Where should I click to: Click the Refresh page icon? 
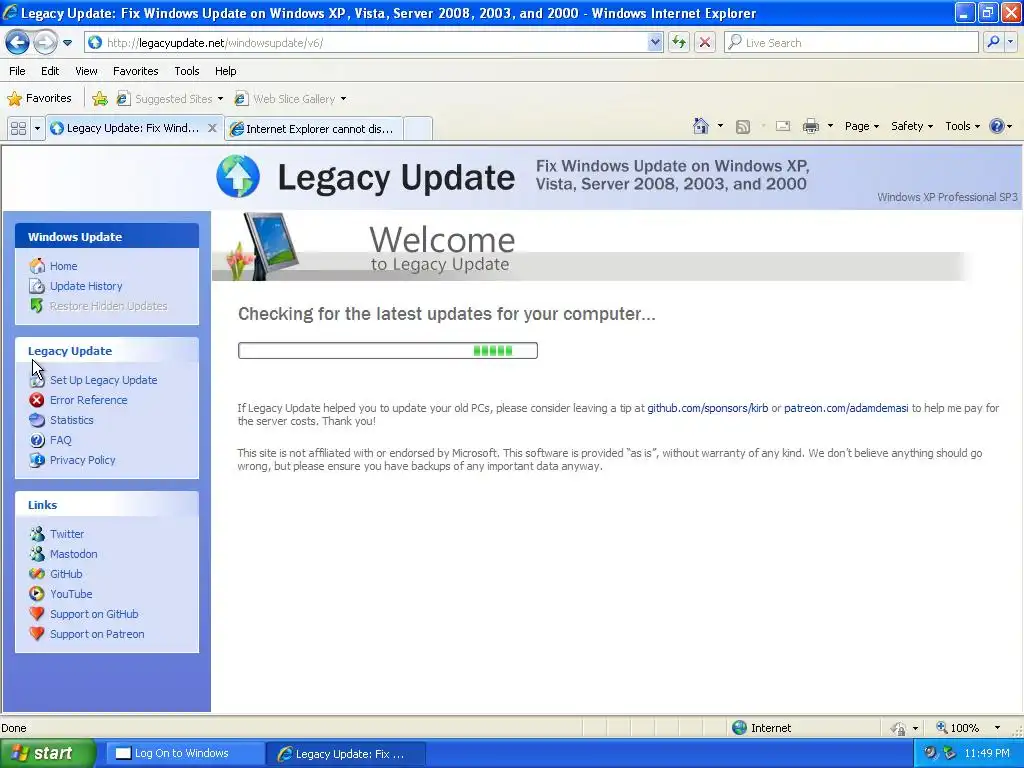679,42
